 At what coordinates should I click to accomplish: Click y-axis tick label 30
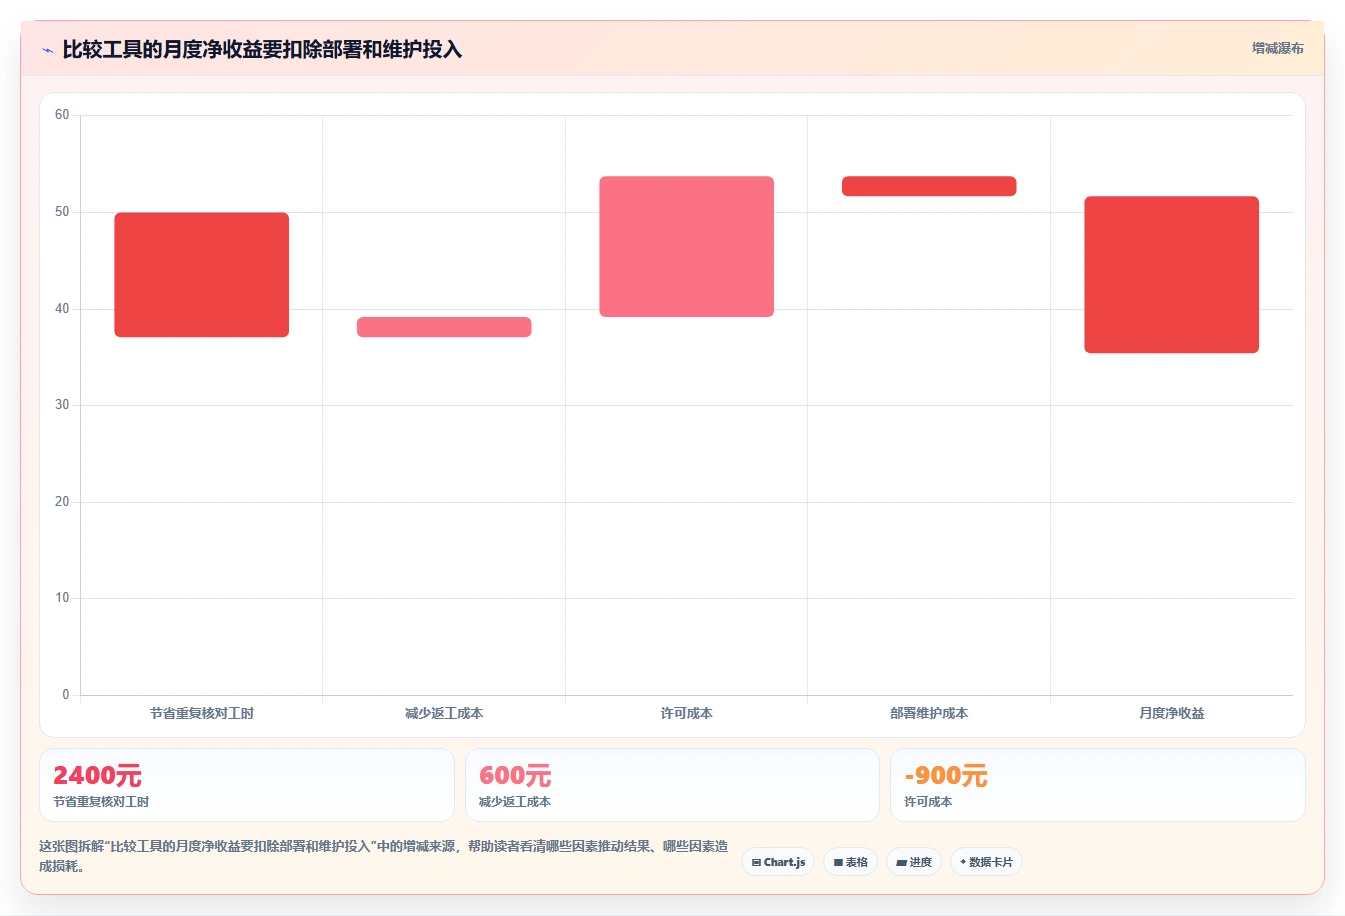click(62, 405)
